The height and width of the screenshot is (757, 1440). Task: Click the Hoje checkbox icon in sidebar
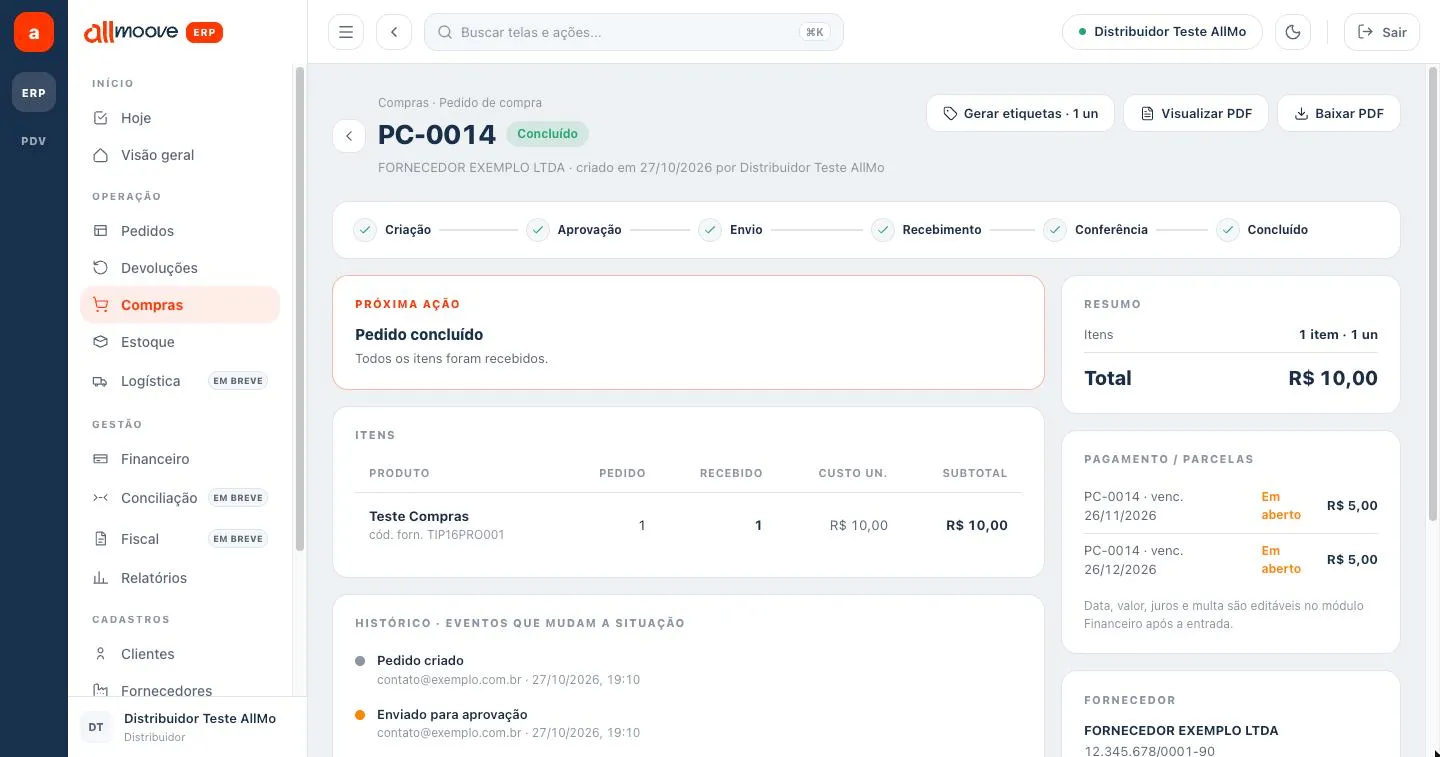coord(100,118)
